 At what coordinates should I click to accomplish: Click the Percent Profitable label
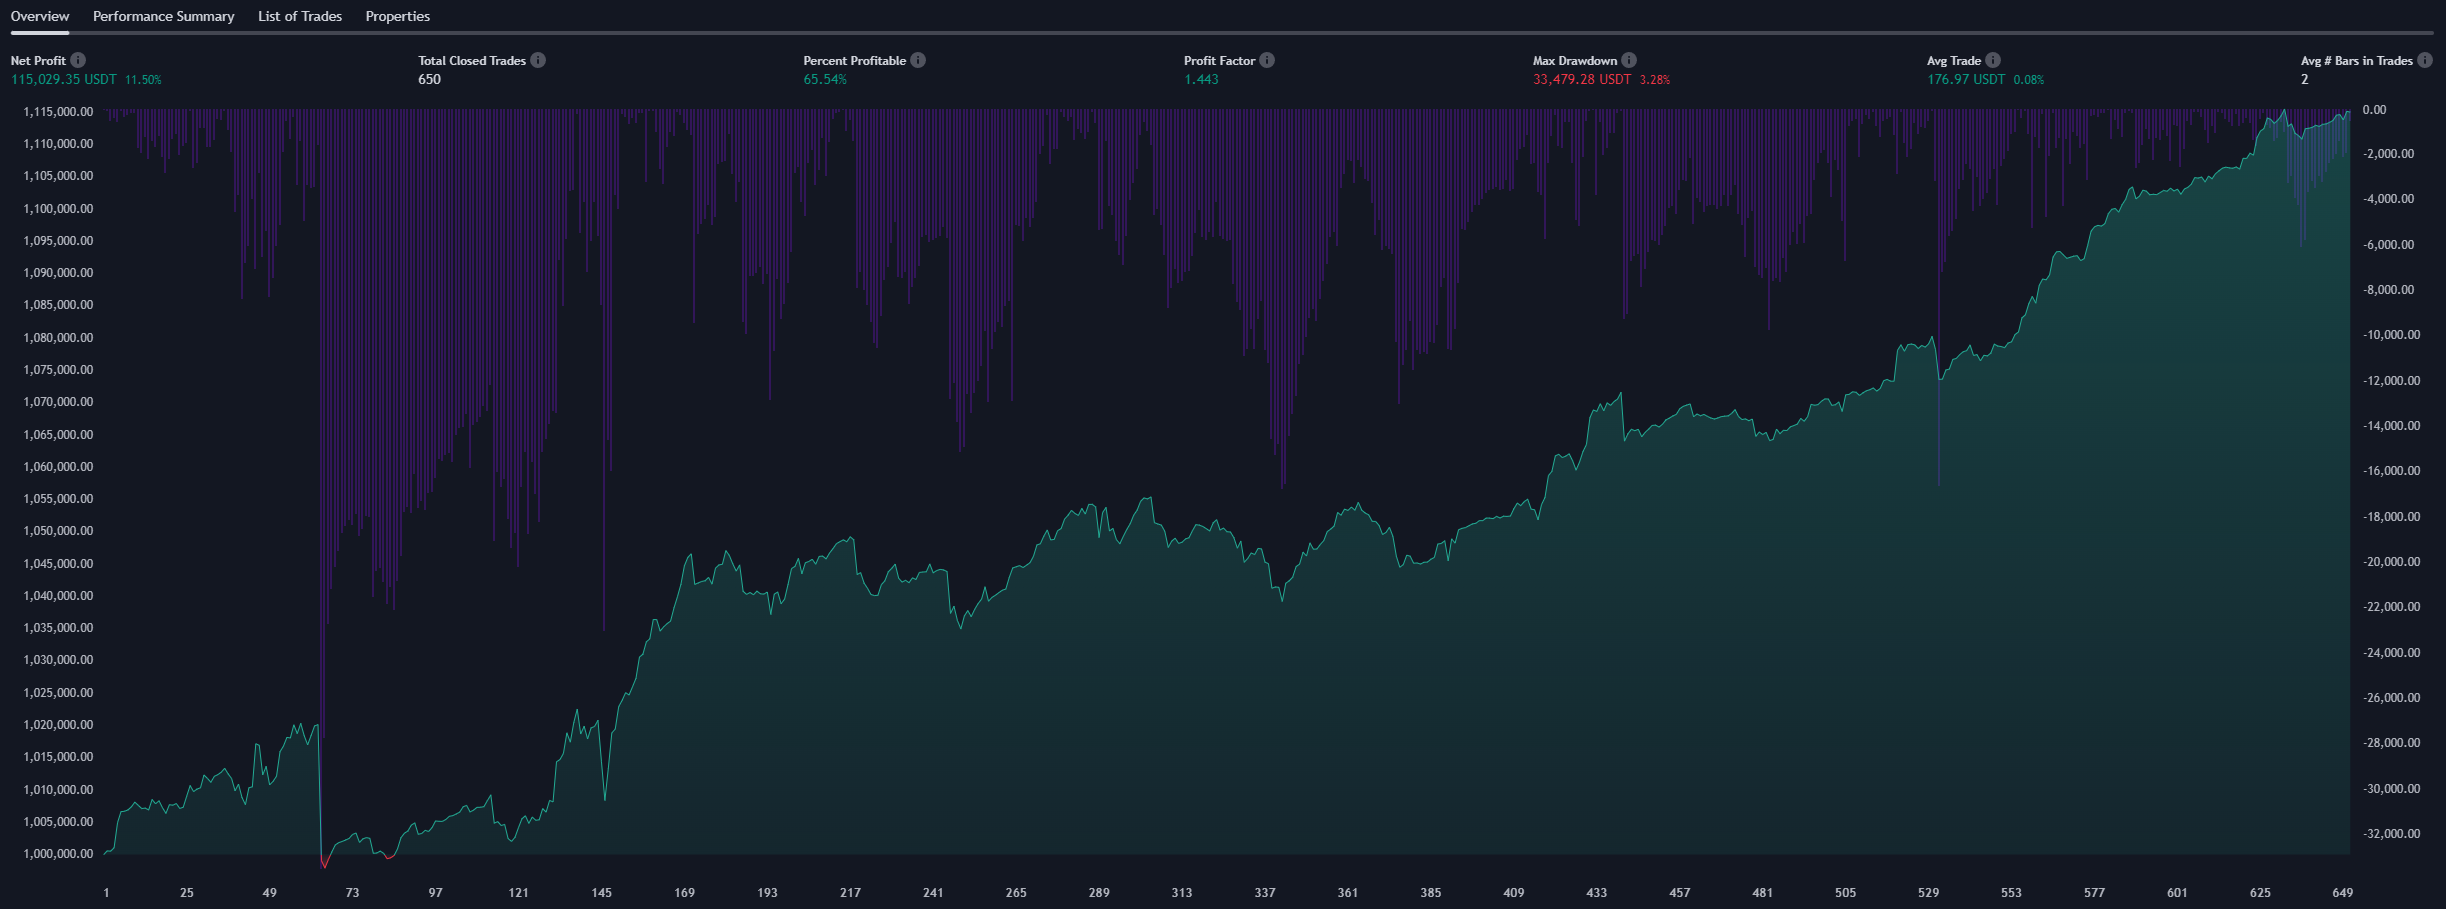pos(855,60)
